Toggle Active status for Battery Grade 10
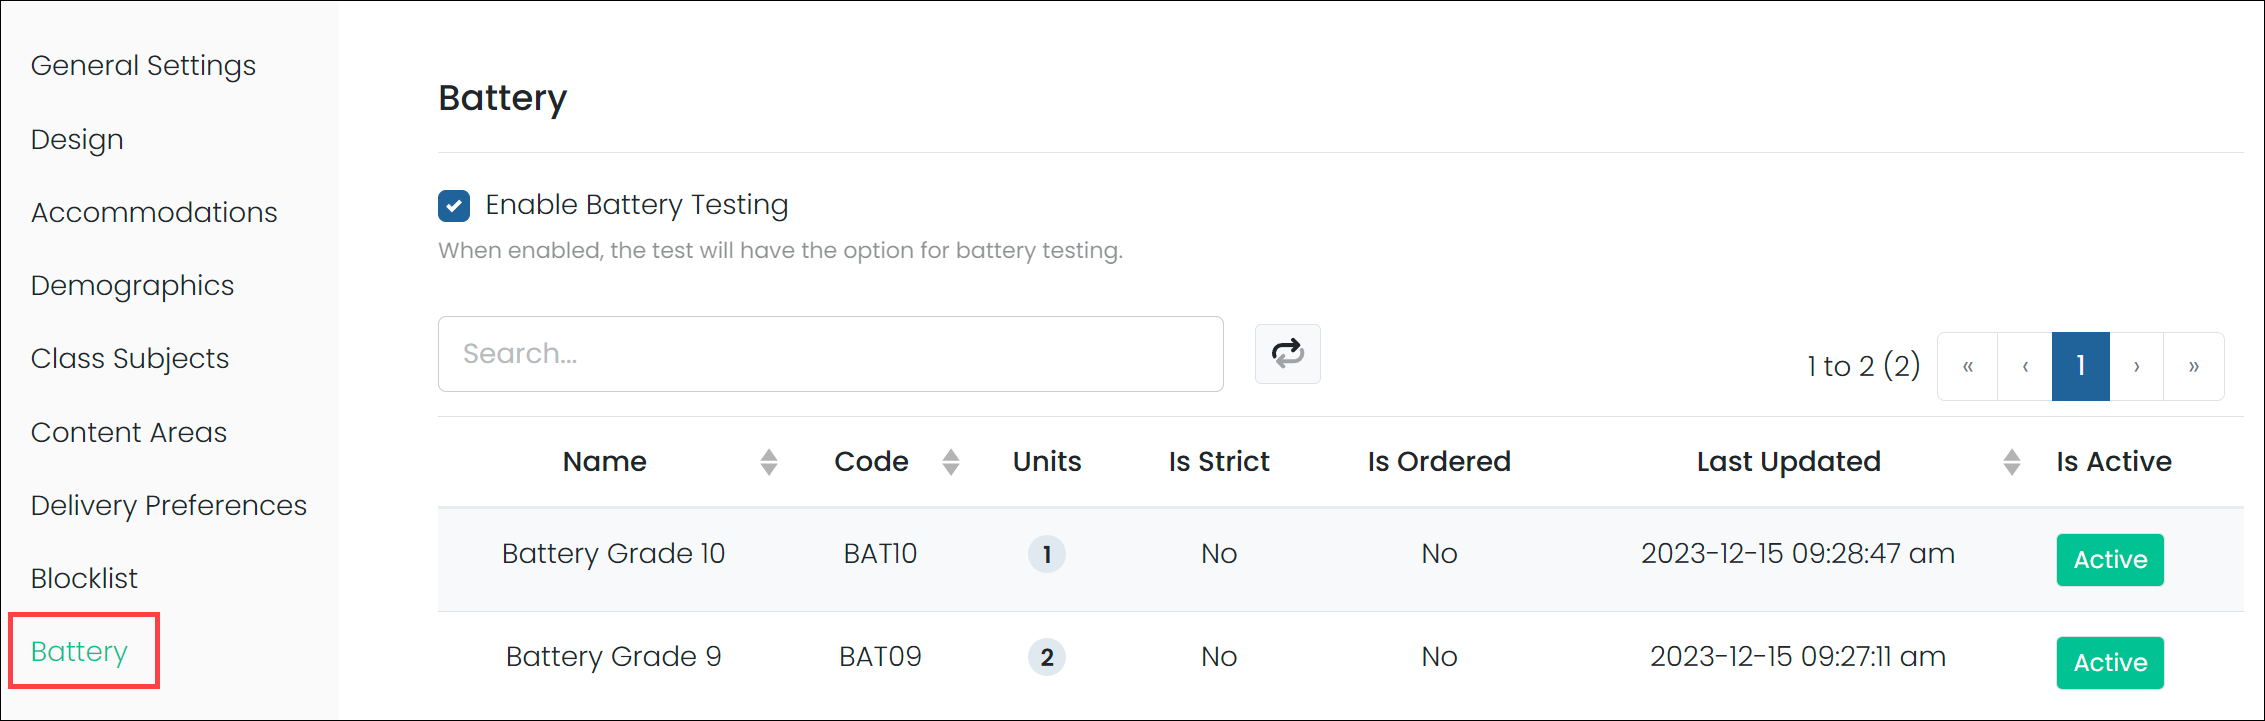 2109,560
